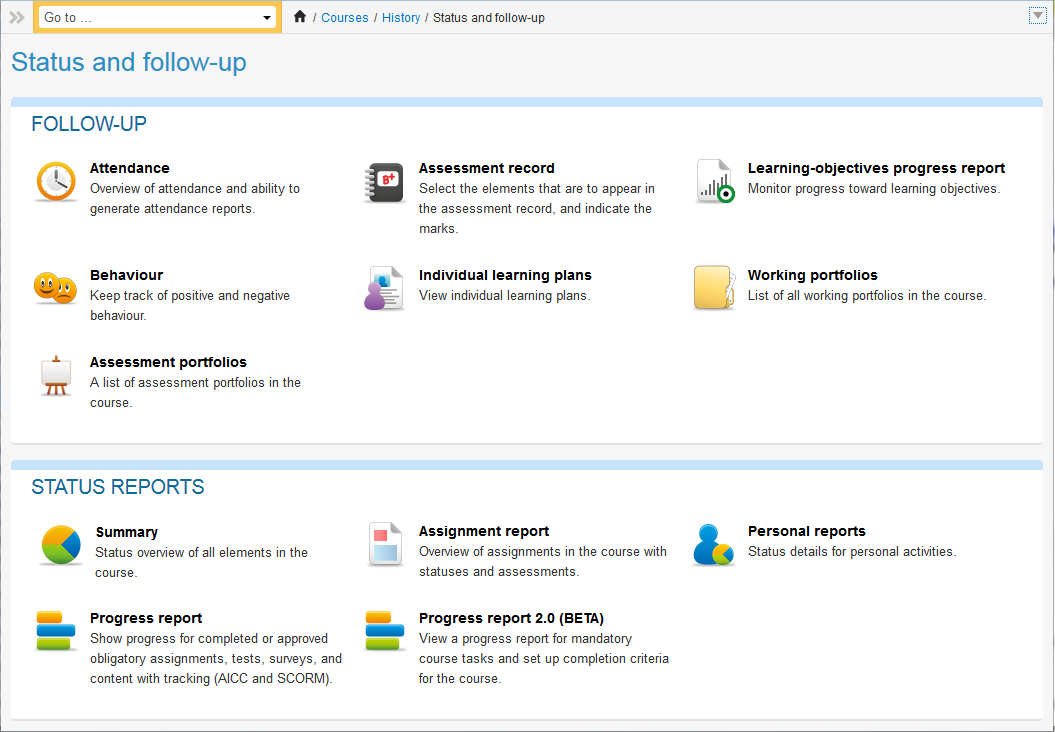The width and height of the screenshot is (1055, 732).
Task: Open Individual learning plans icon
Action: pos(383,289)
